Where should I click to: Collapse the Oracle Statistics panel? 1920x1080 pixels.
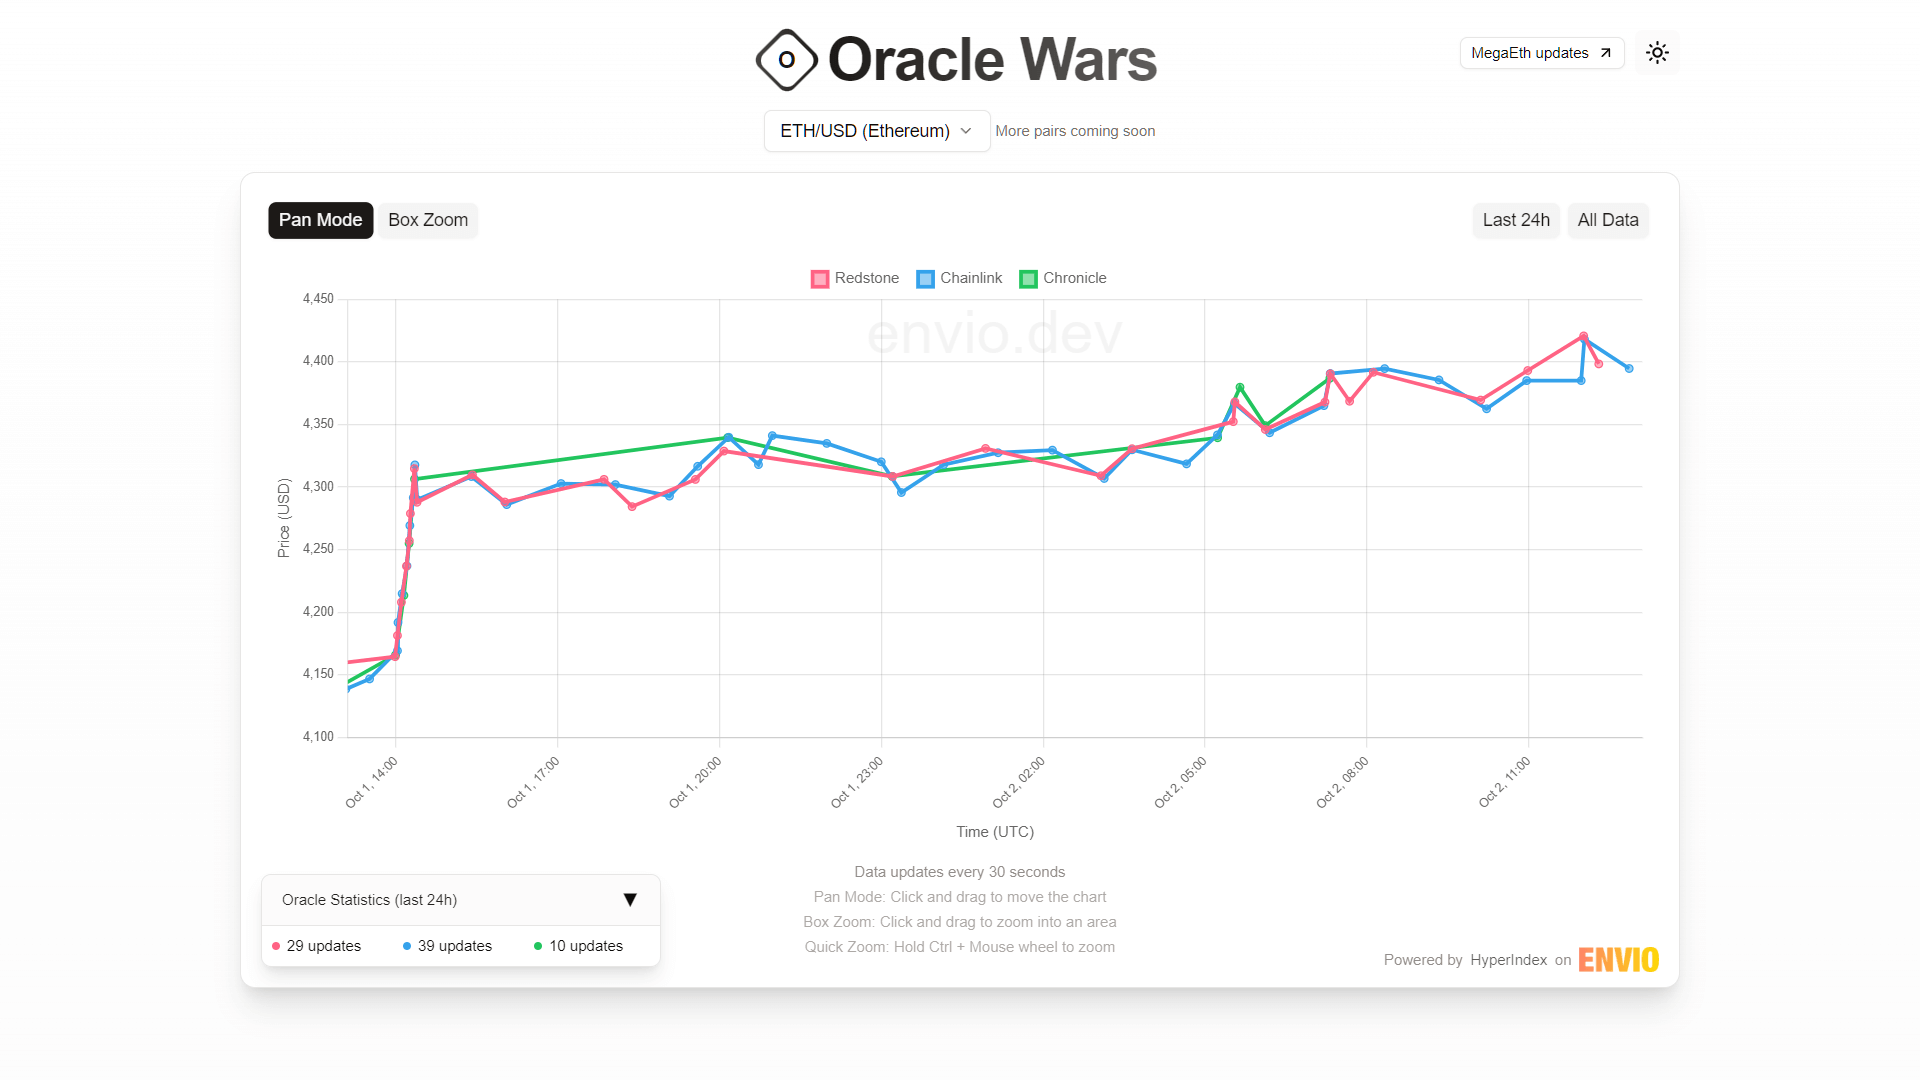tap(630, 899)
